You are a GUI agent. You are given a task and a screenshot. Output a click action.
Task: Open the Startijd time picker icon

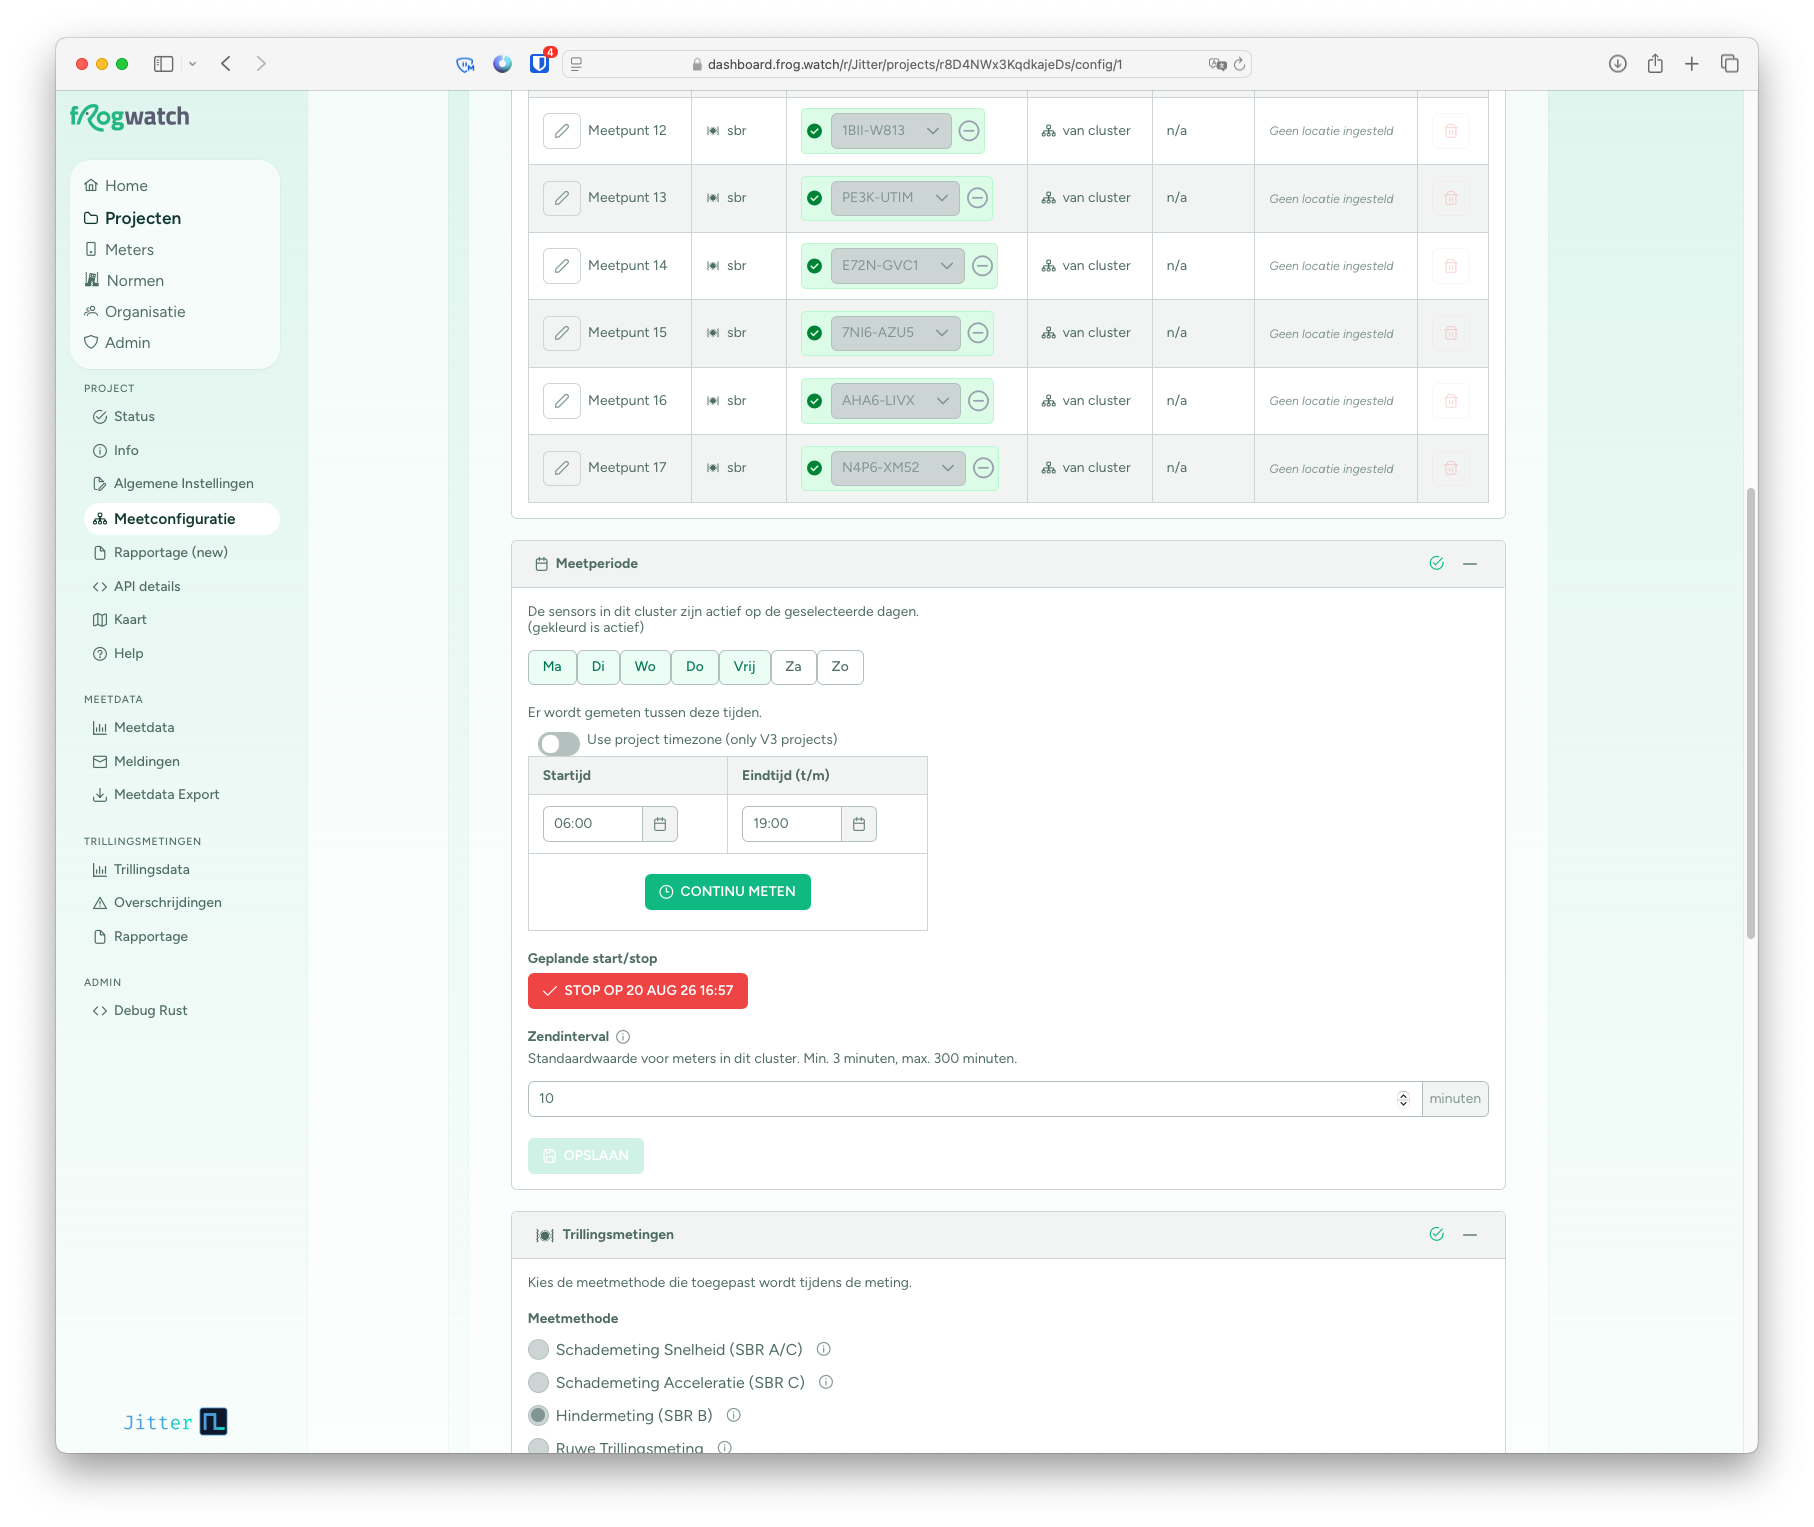(660, 824)
